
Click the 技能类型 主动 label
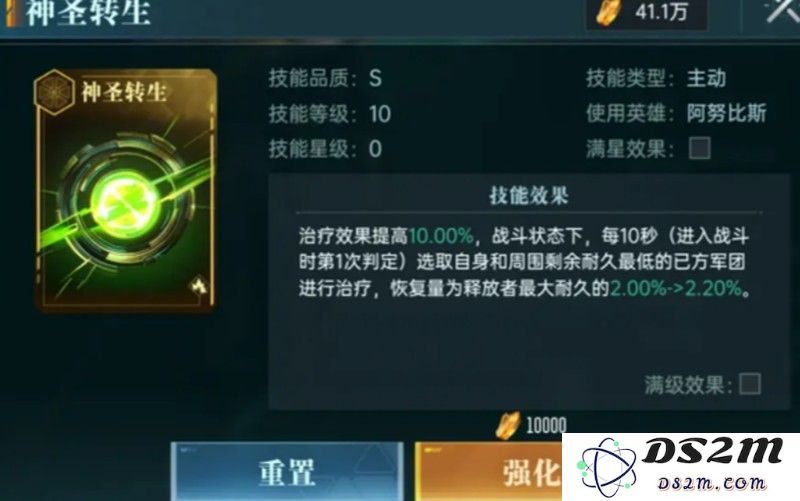(706, 78)
